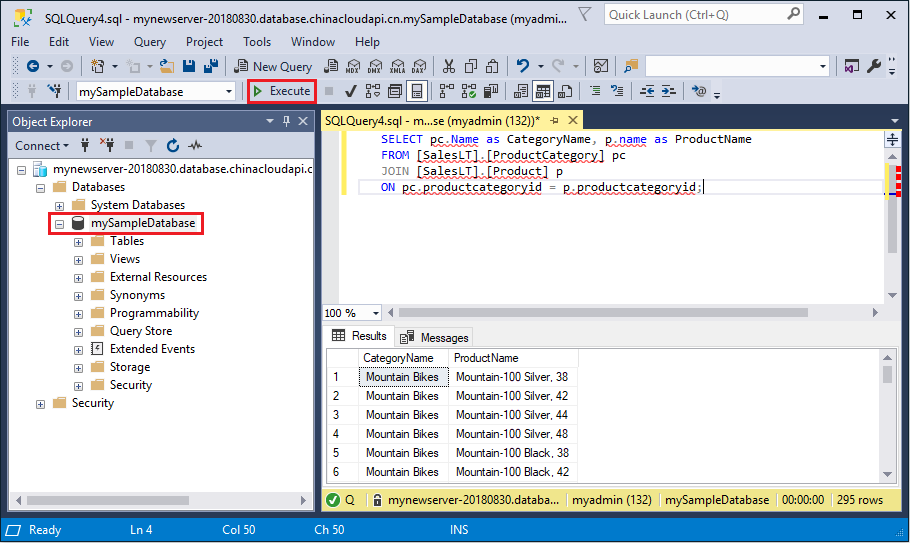Toggle Include Live Query Statistics
Screen dimensions: 910x543
(x=468, y=91)
